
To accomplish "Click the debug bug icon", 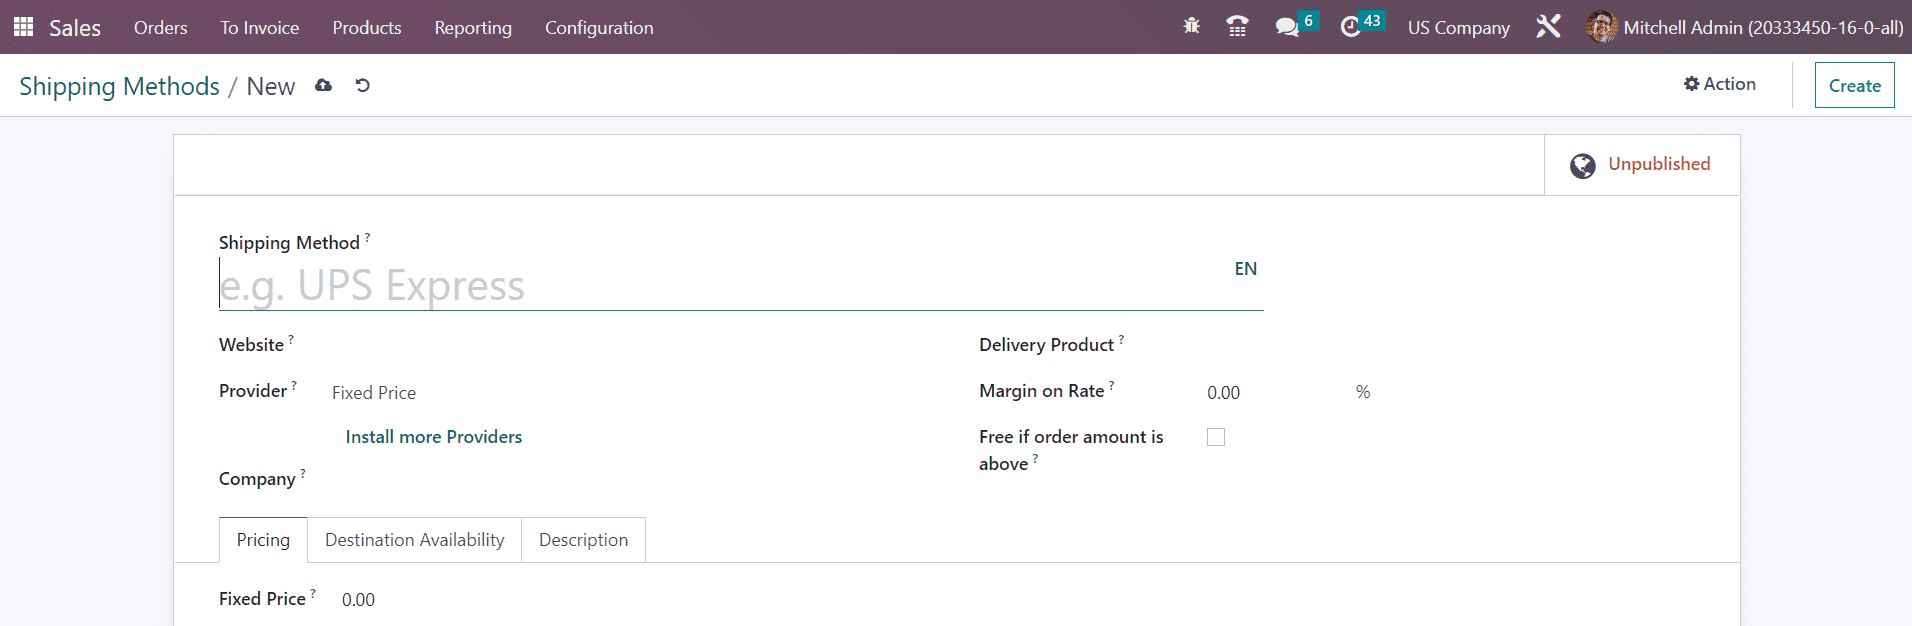I will pos(1191,27).
